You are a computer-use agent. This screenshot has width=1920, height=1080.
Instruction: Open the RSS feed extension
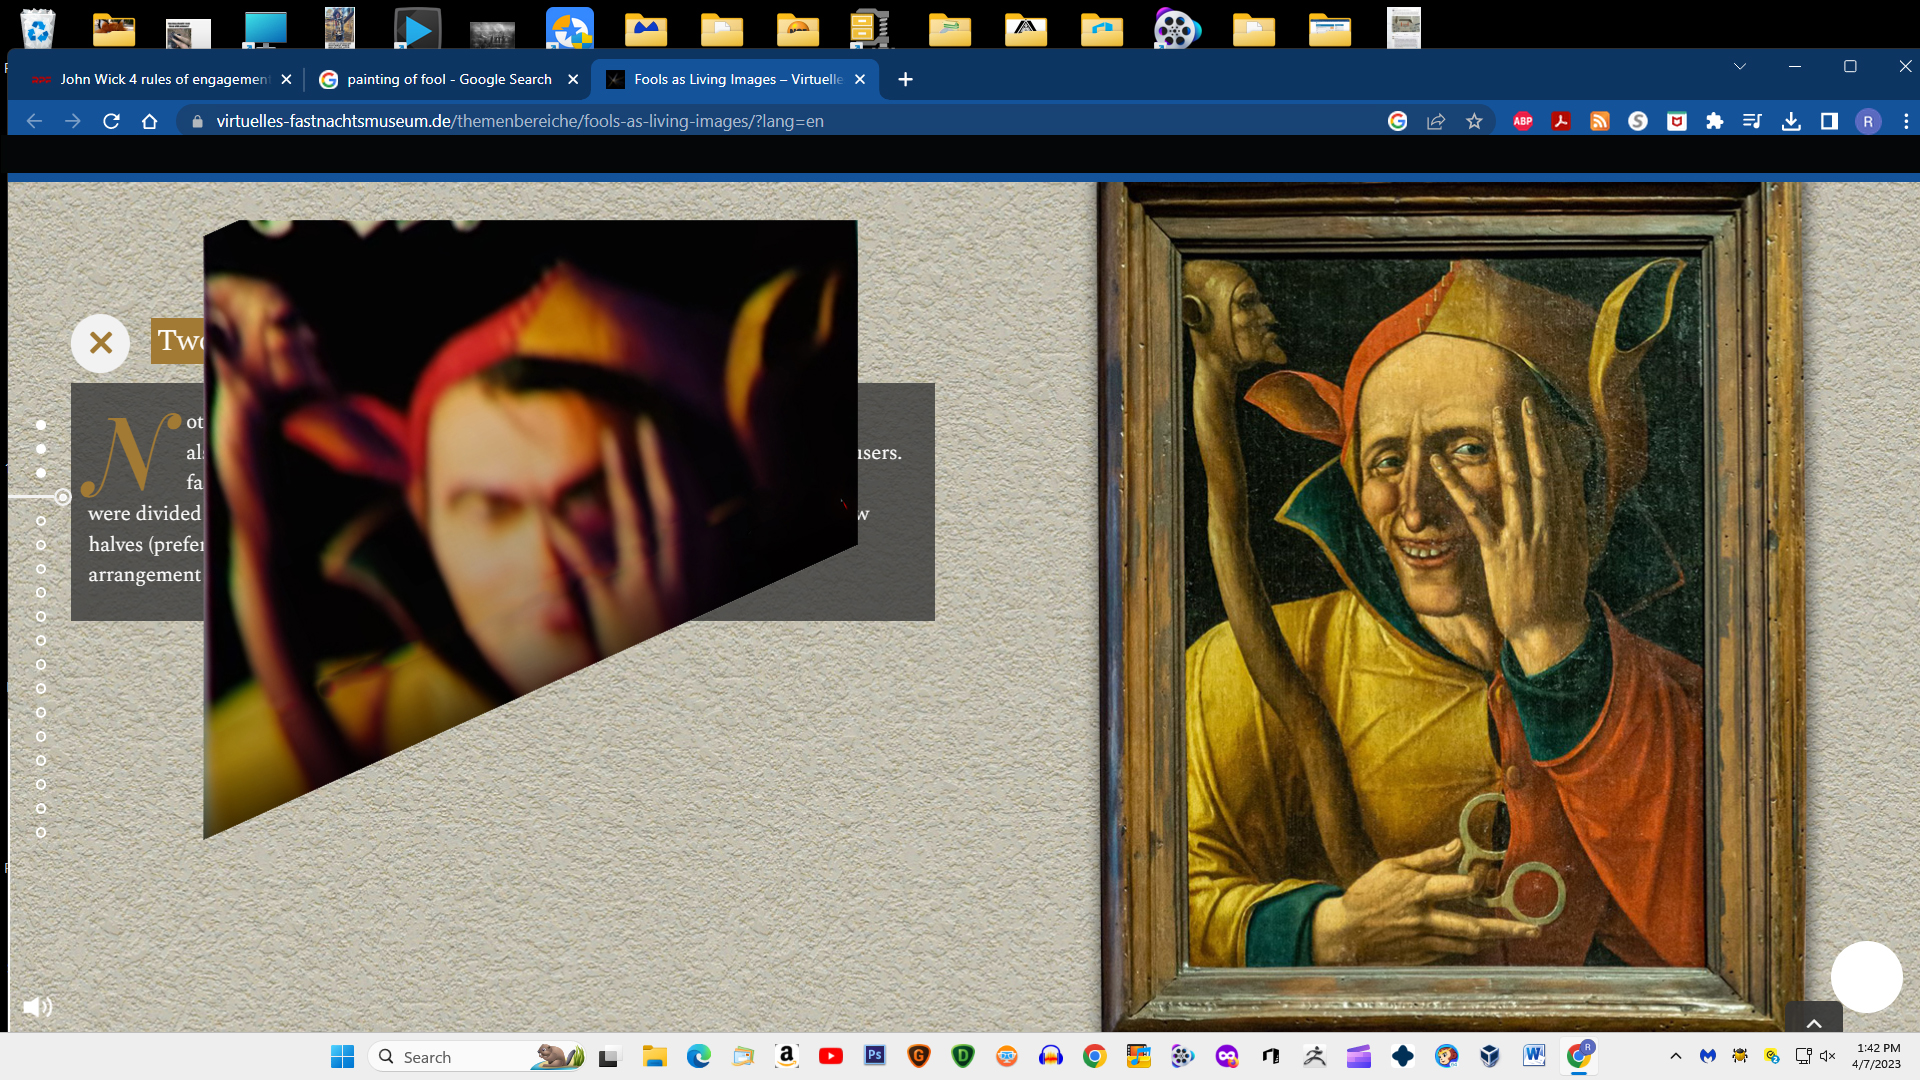pos(1600,121)
